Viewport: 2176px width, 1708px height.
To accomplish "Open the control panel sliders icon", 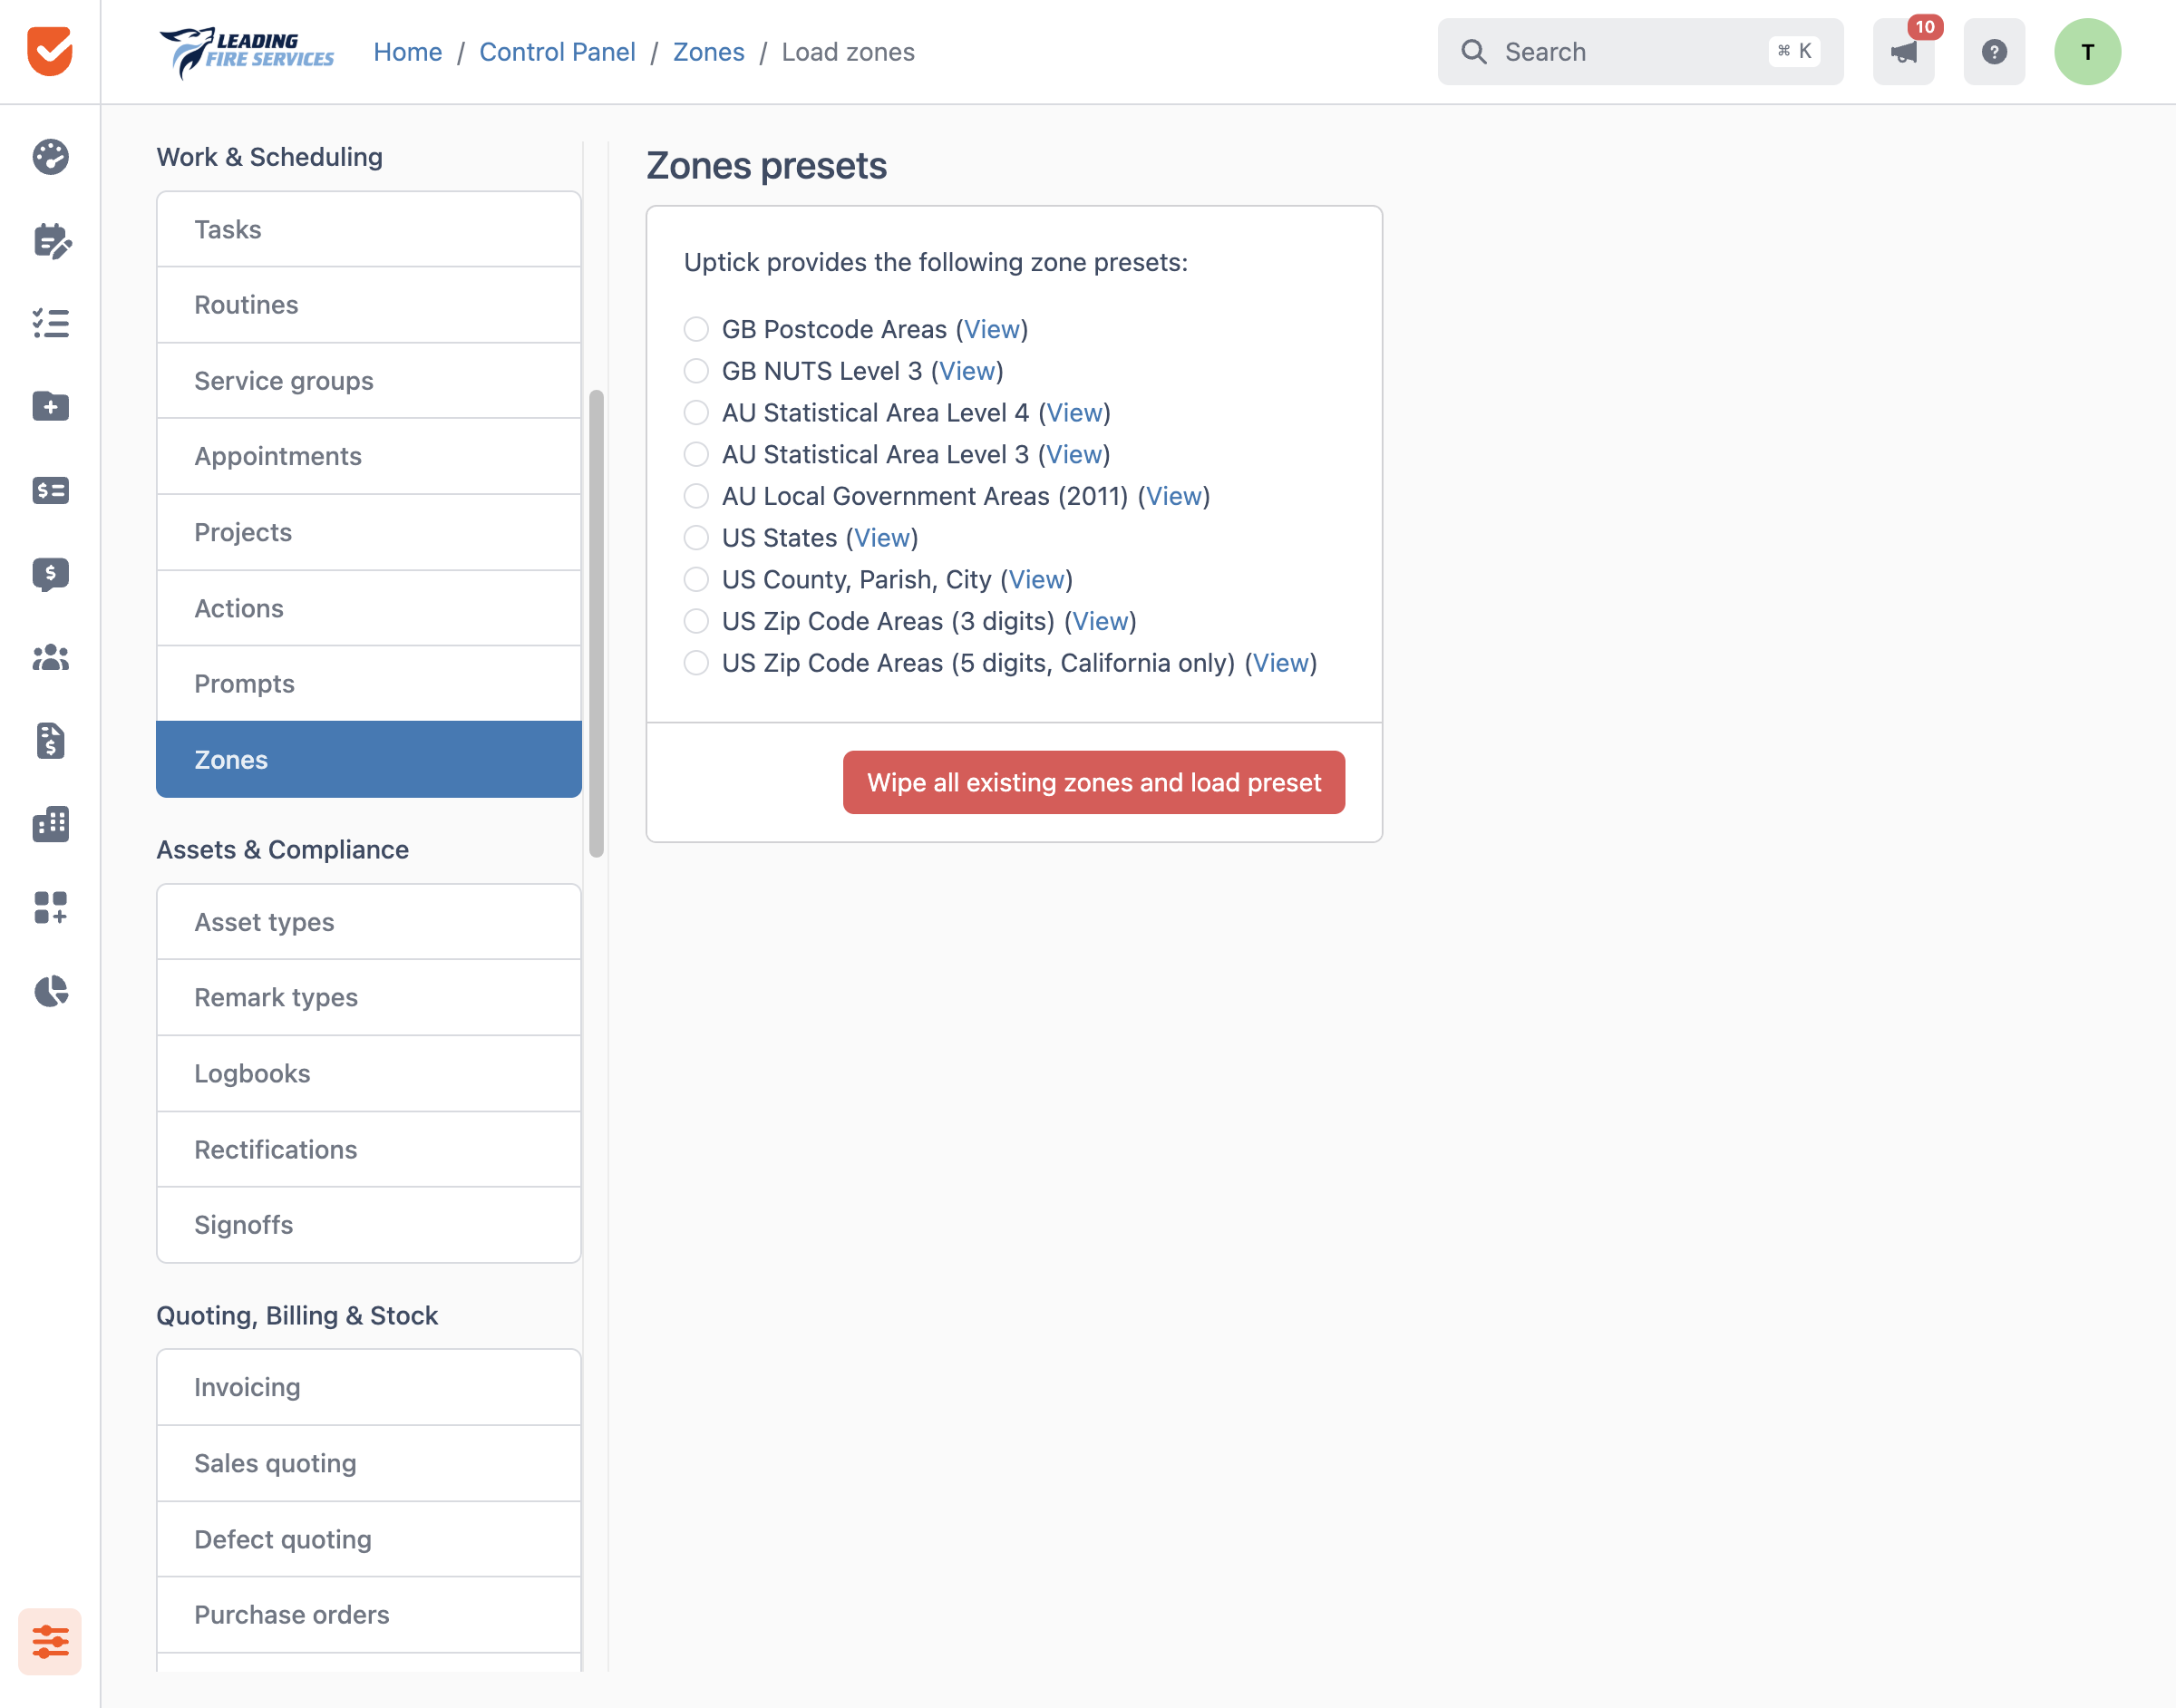I will (50, 1641).
